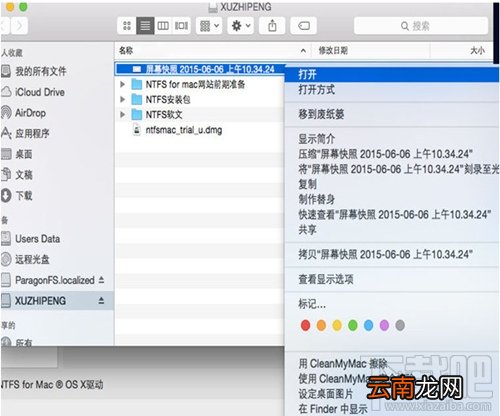The height and width of the screenshot is (416, 500).
Task: Choose 打开 in the context menu
Action: coord(392,74)
